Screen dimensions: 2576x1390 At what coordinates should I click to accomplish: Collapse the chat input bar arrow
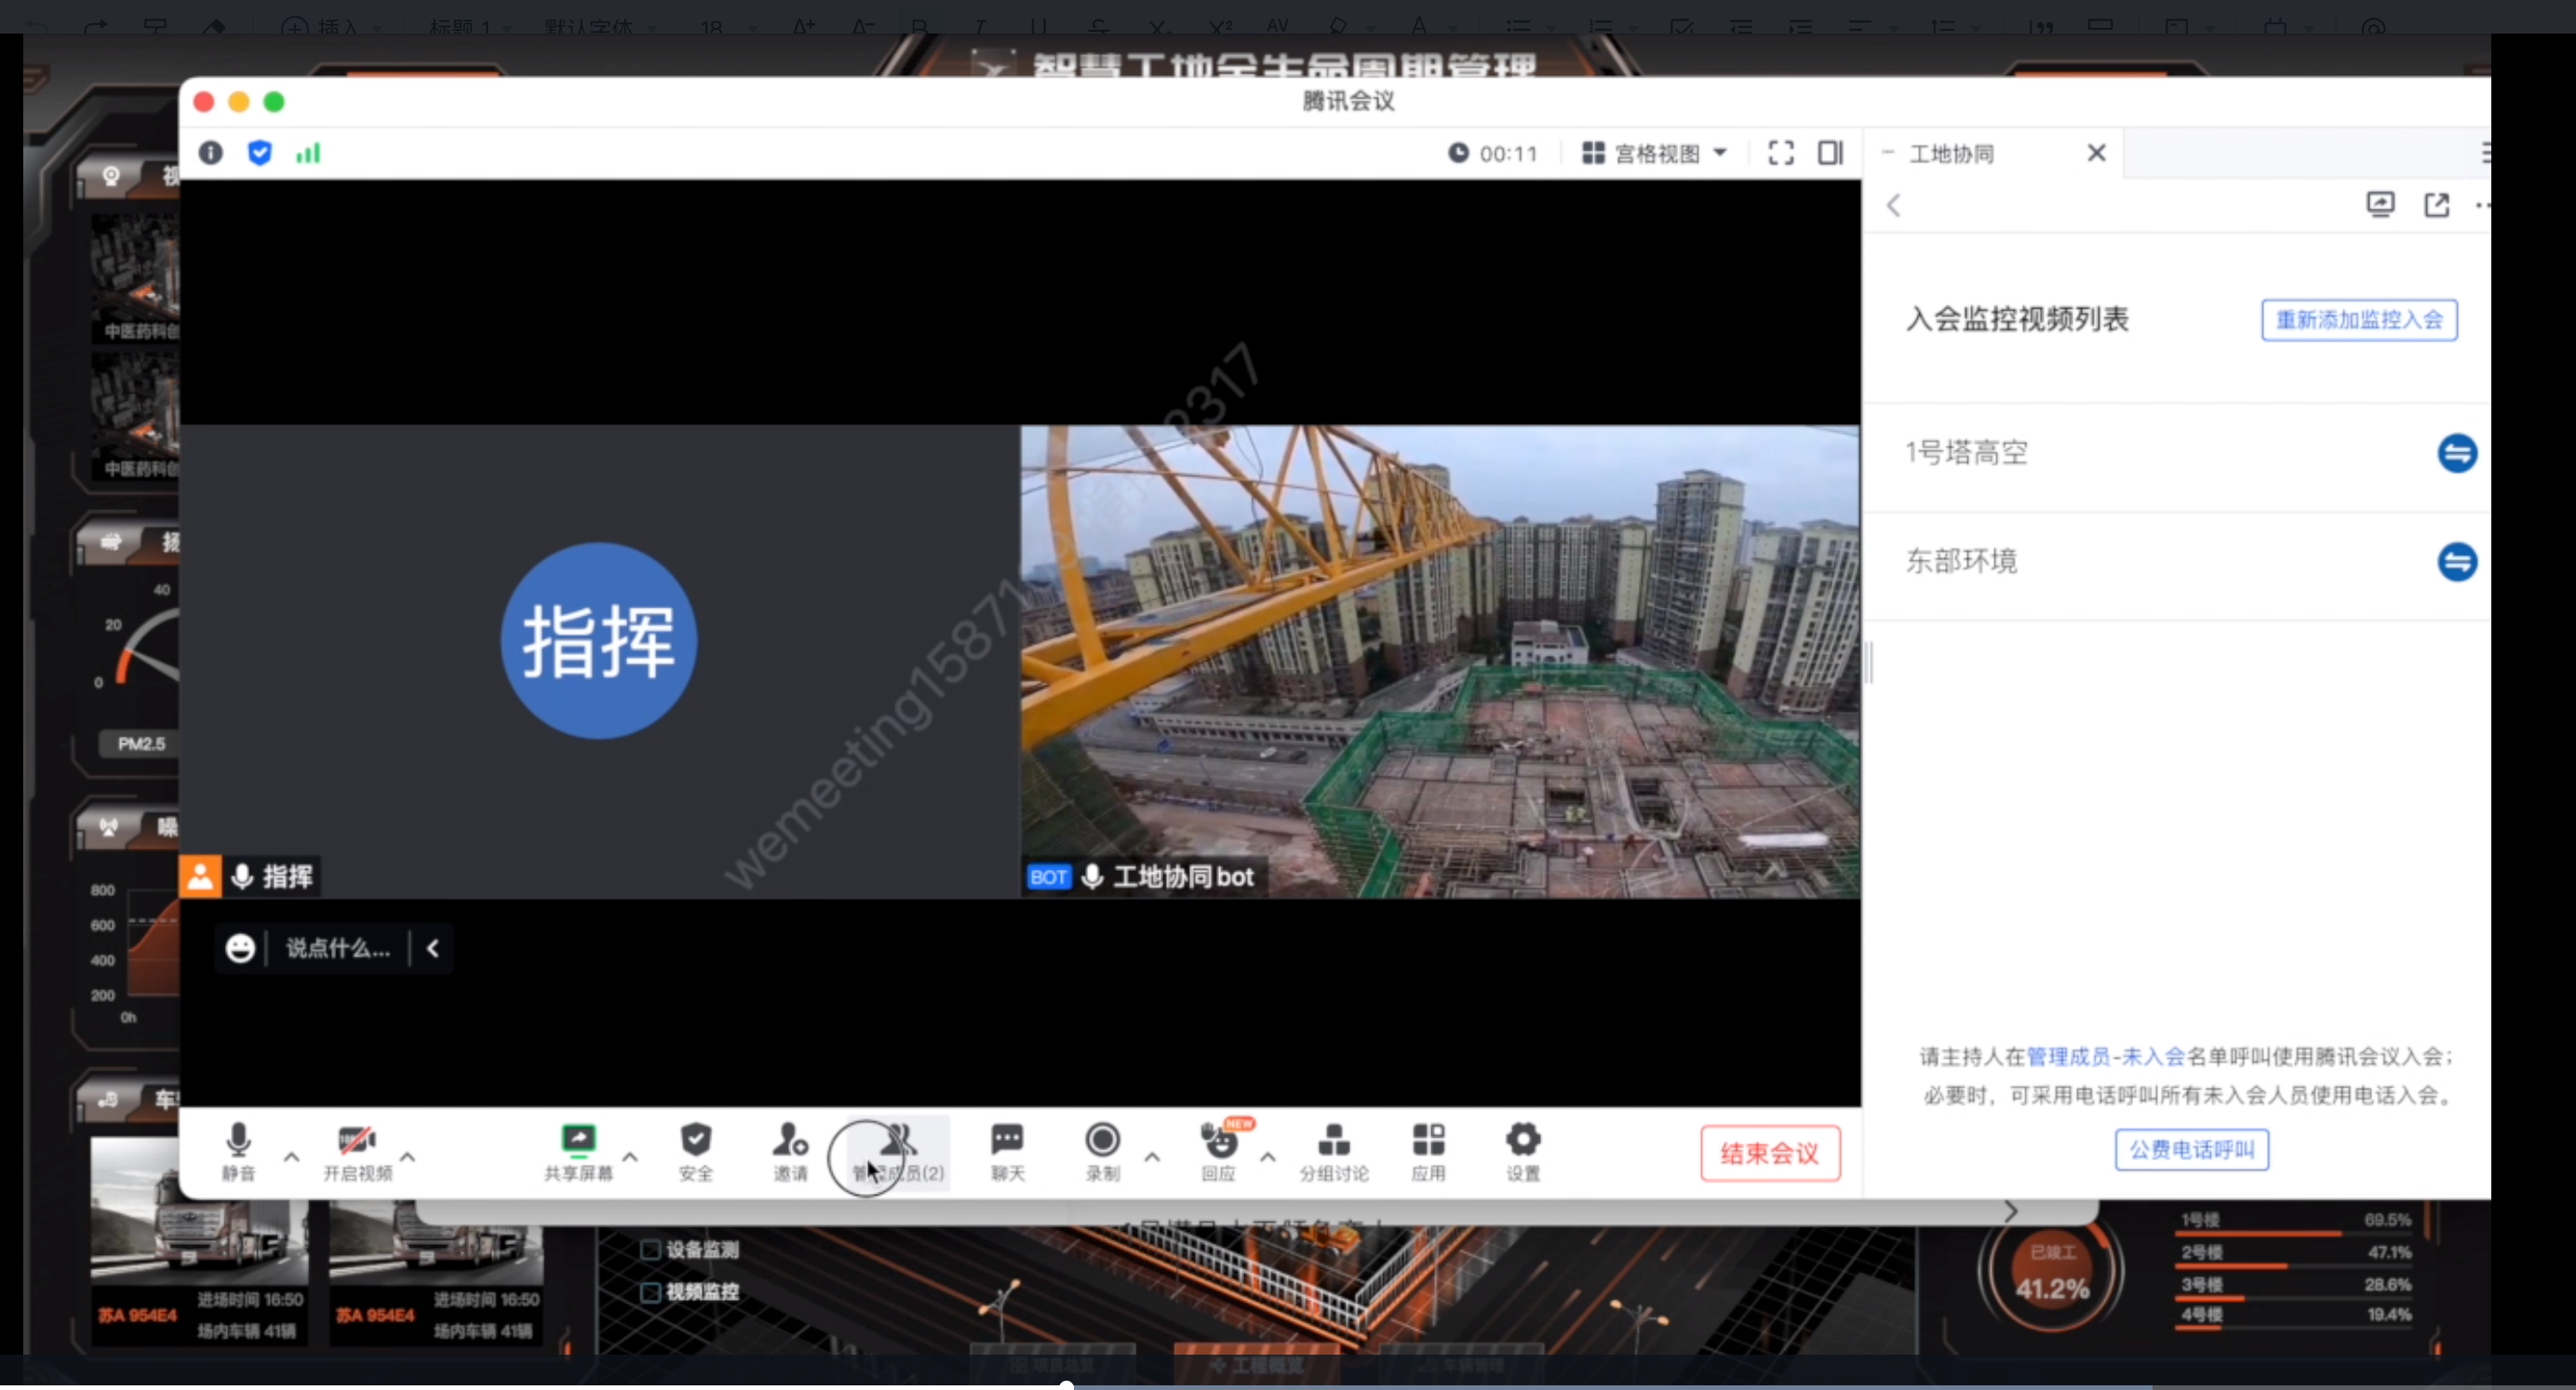tap(433, 948)
